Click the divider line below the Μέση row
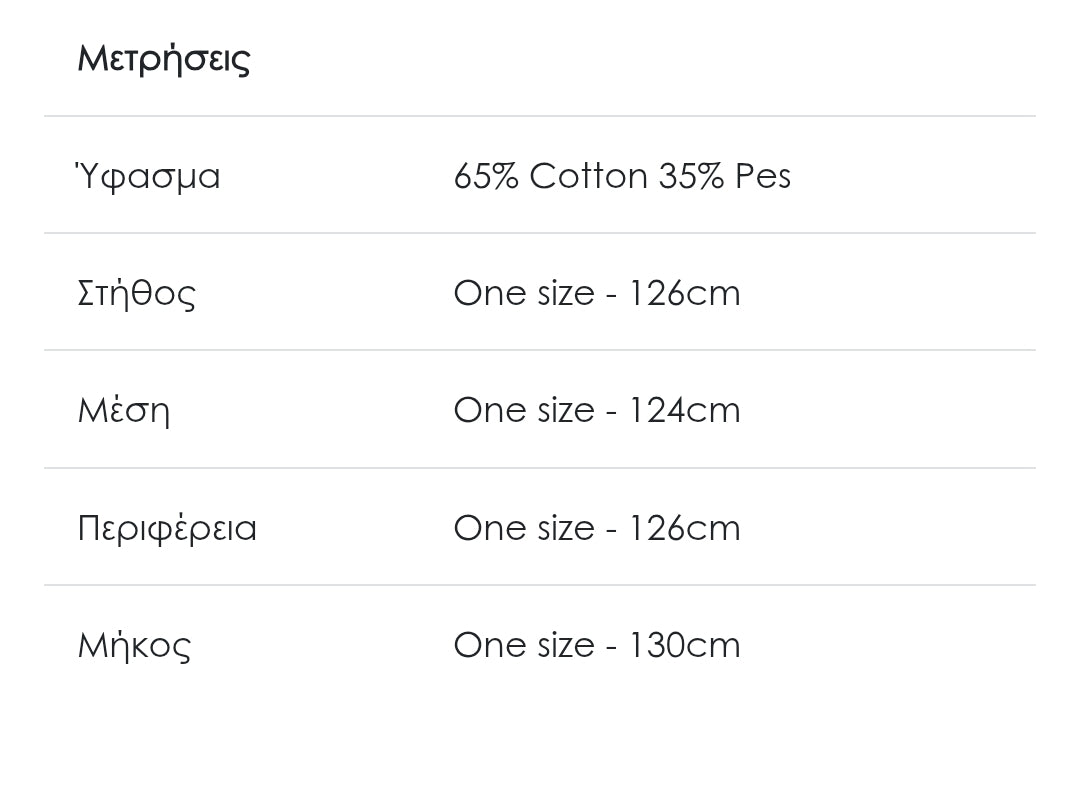The width and height of the screenshot is (1080, 789). tap(540, 468)
